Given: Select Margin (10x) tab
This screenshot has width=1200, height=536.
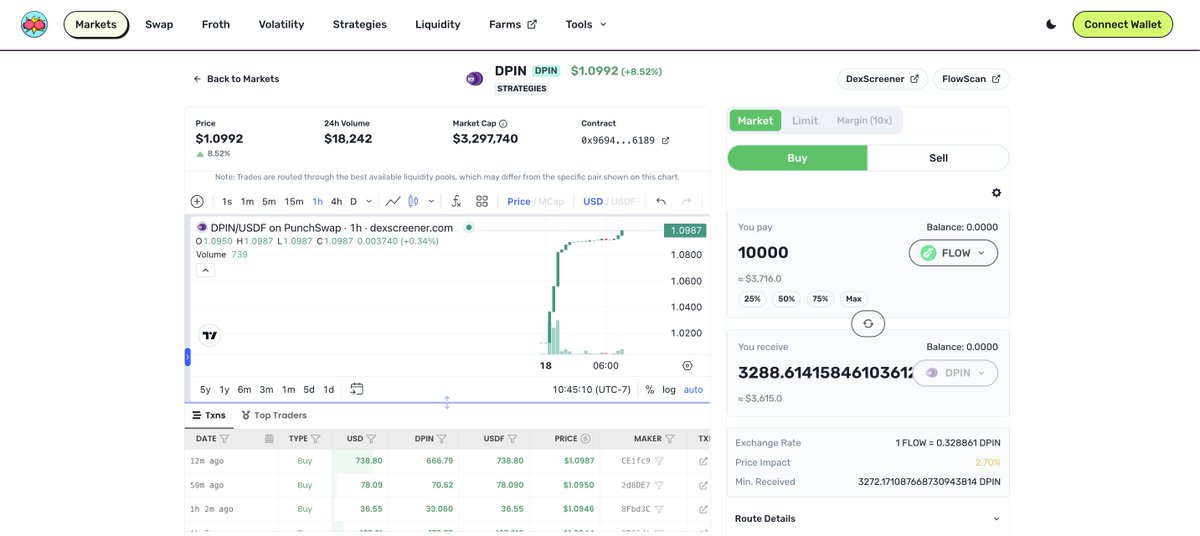Looking at the screenshot, I should coord(864,120).
